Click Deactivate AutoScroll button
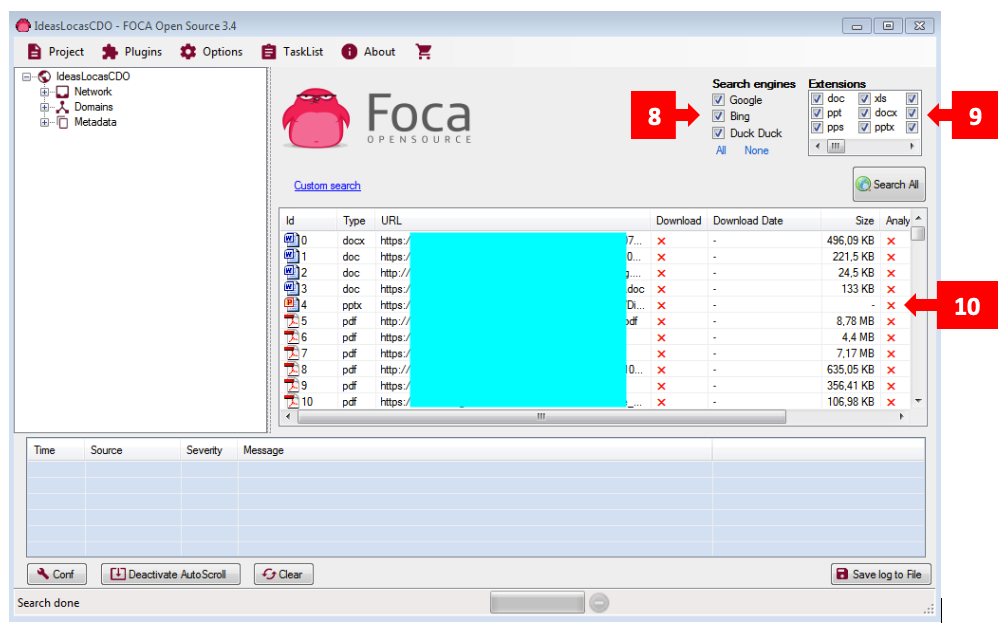 pyautogui.click(x=170, y=574)
